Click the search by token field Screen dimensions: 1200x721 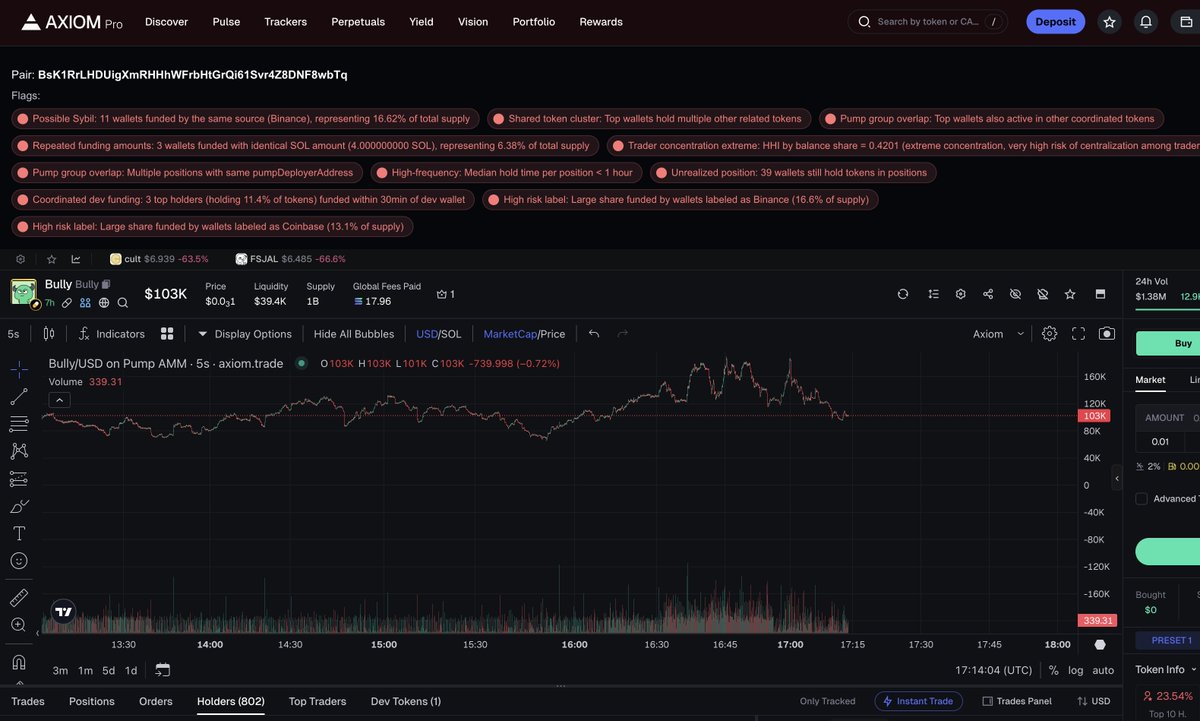tap(928, 21)
